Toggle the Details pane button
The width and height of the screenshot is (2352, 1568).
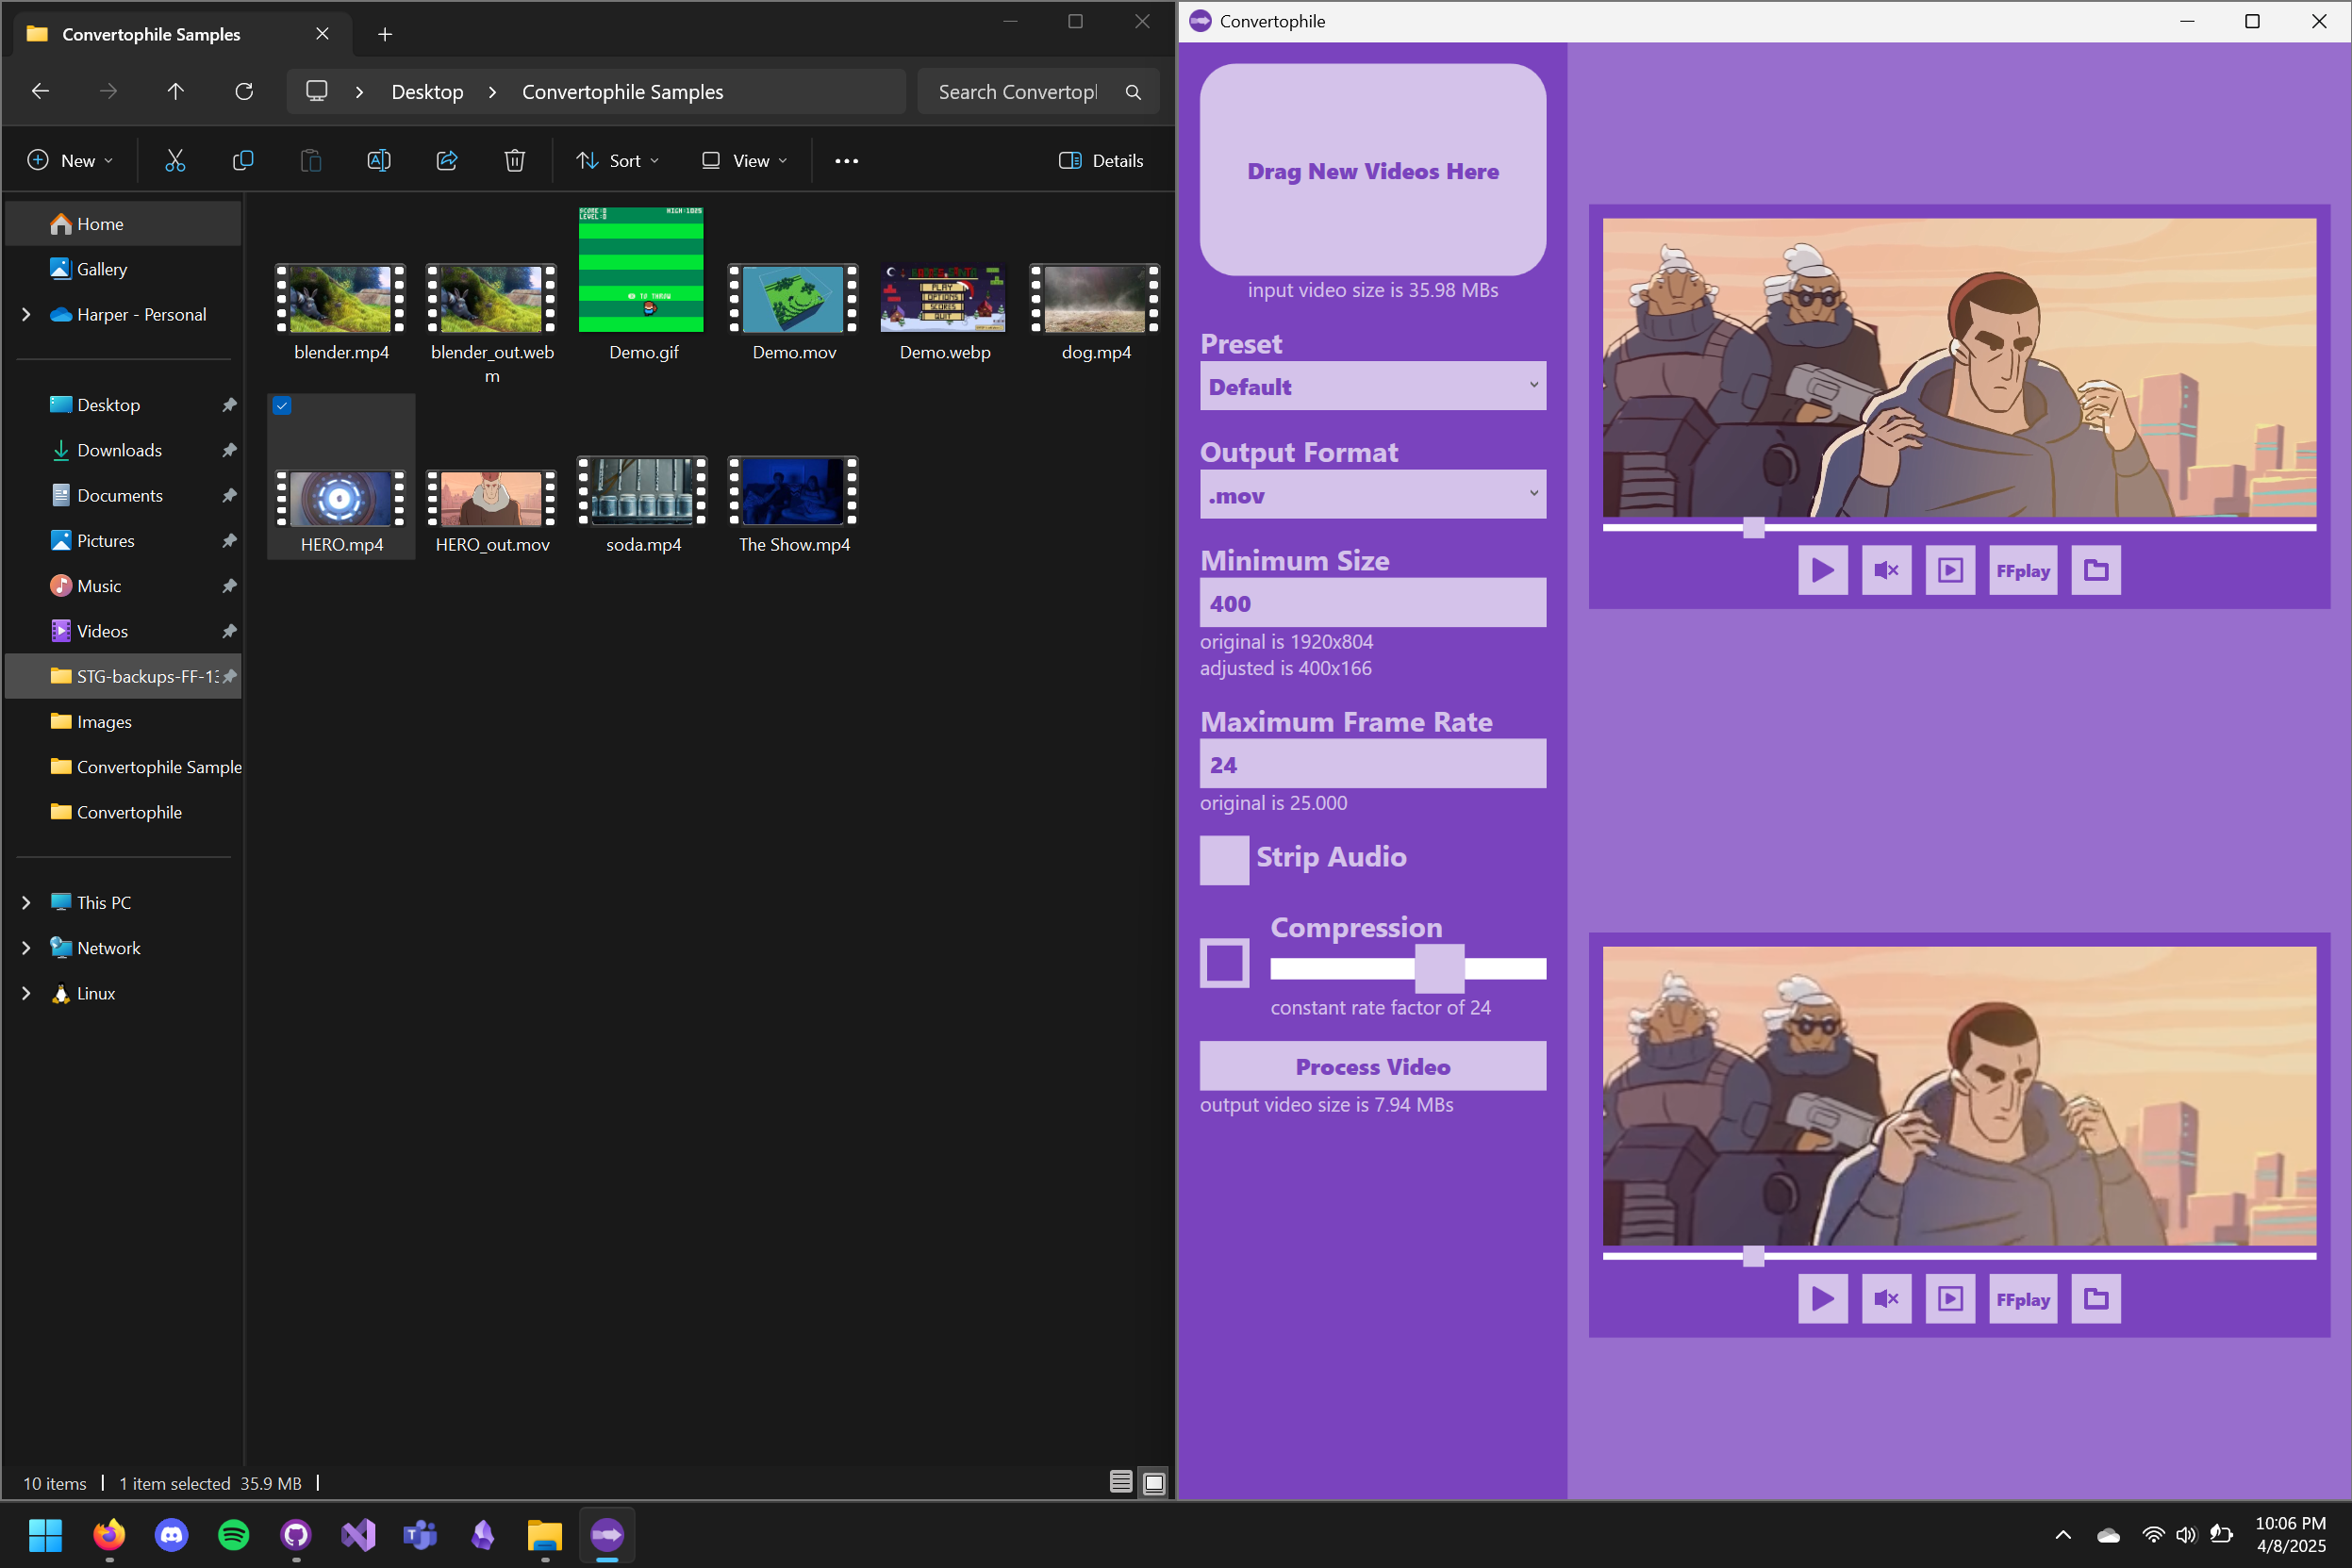coord(1101,160)
